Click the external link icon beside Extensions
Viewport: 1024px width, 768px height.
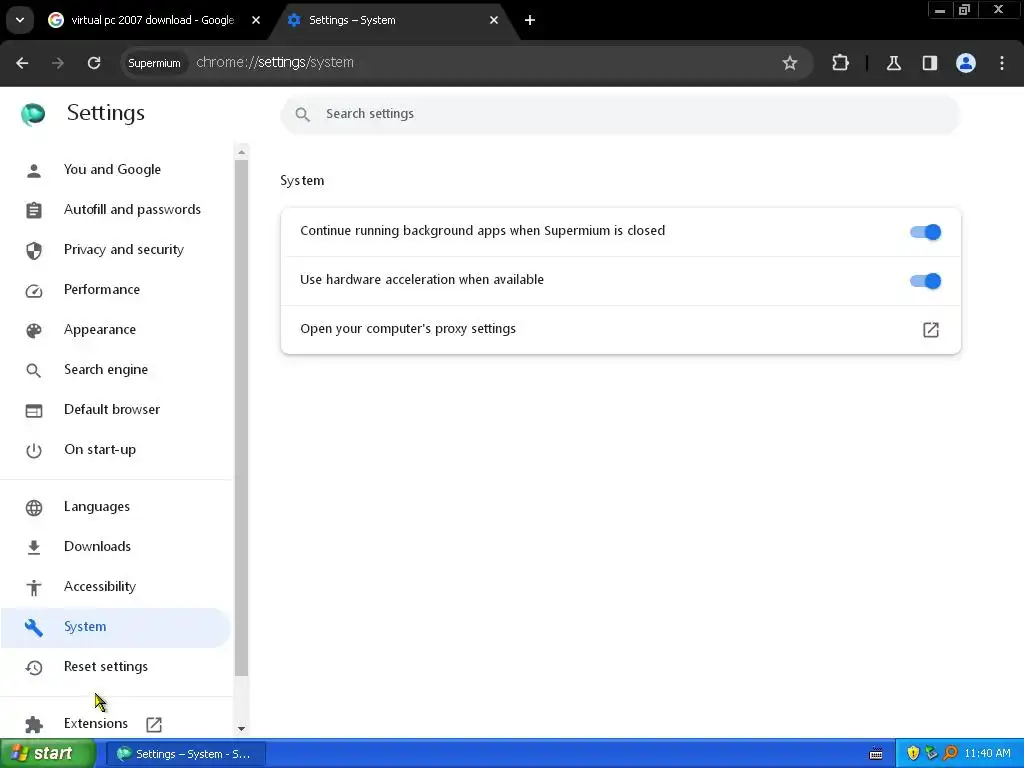point(154,724)
